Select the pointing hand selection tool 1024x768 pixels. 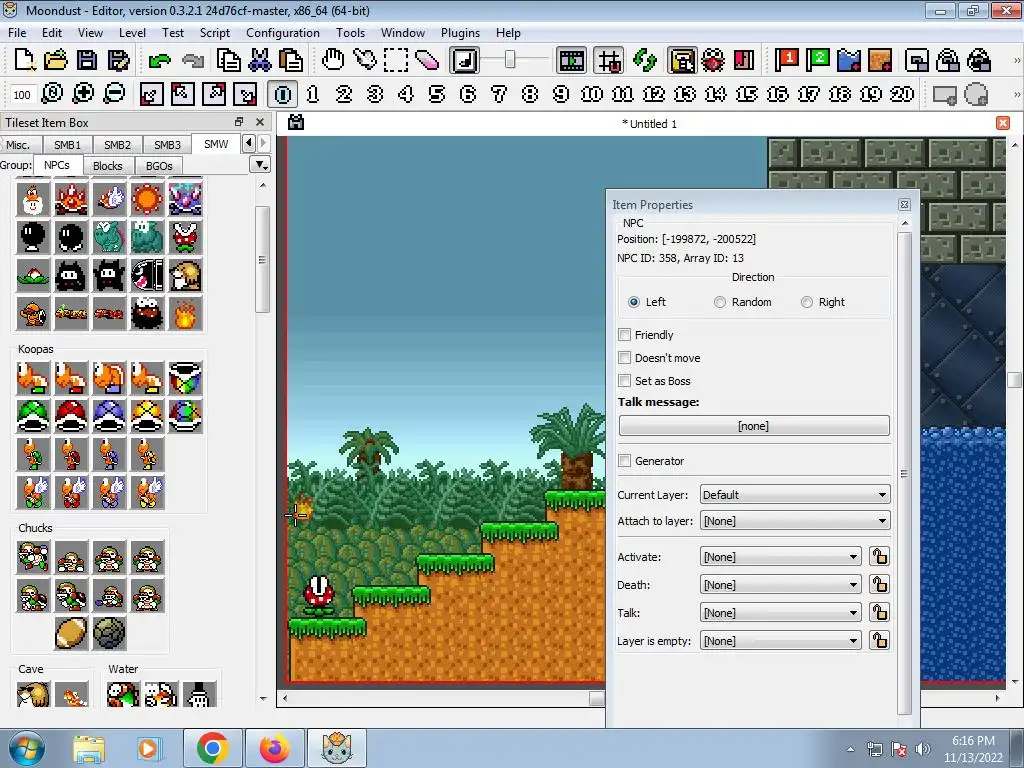click(x=364, y=60)
